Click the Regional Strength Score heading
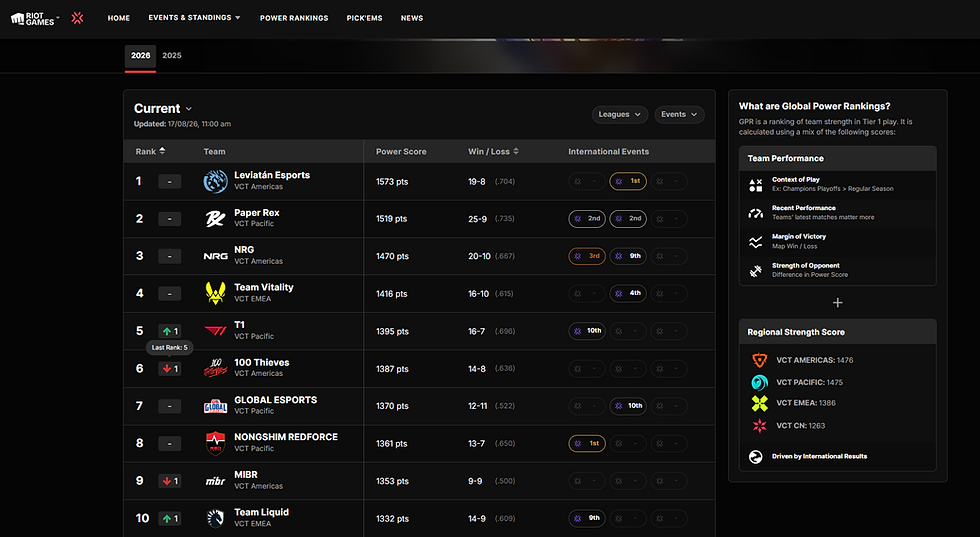 coord(796,332)
